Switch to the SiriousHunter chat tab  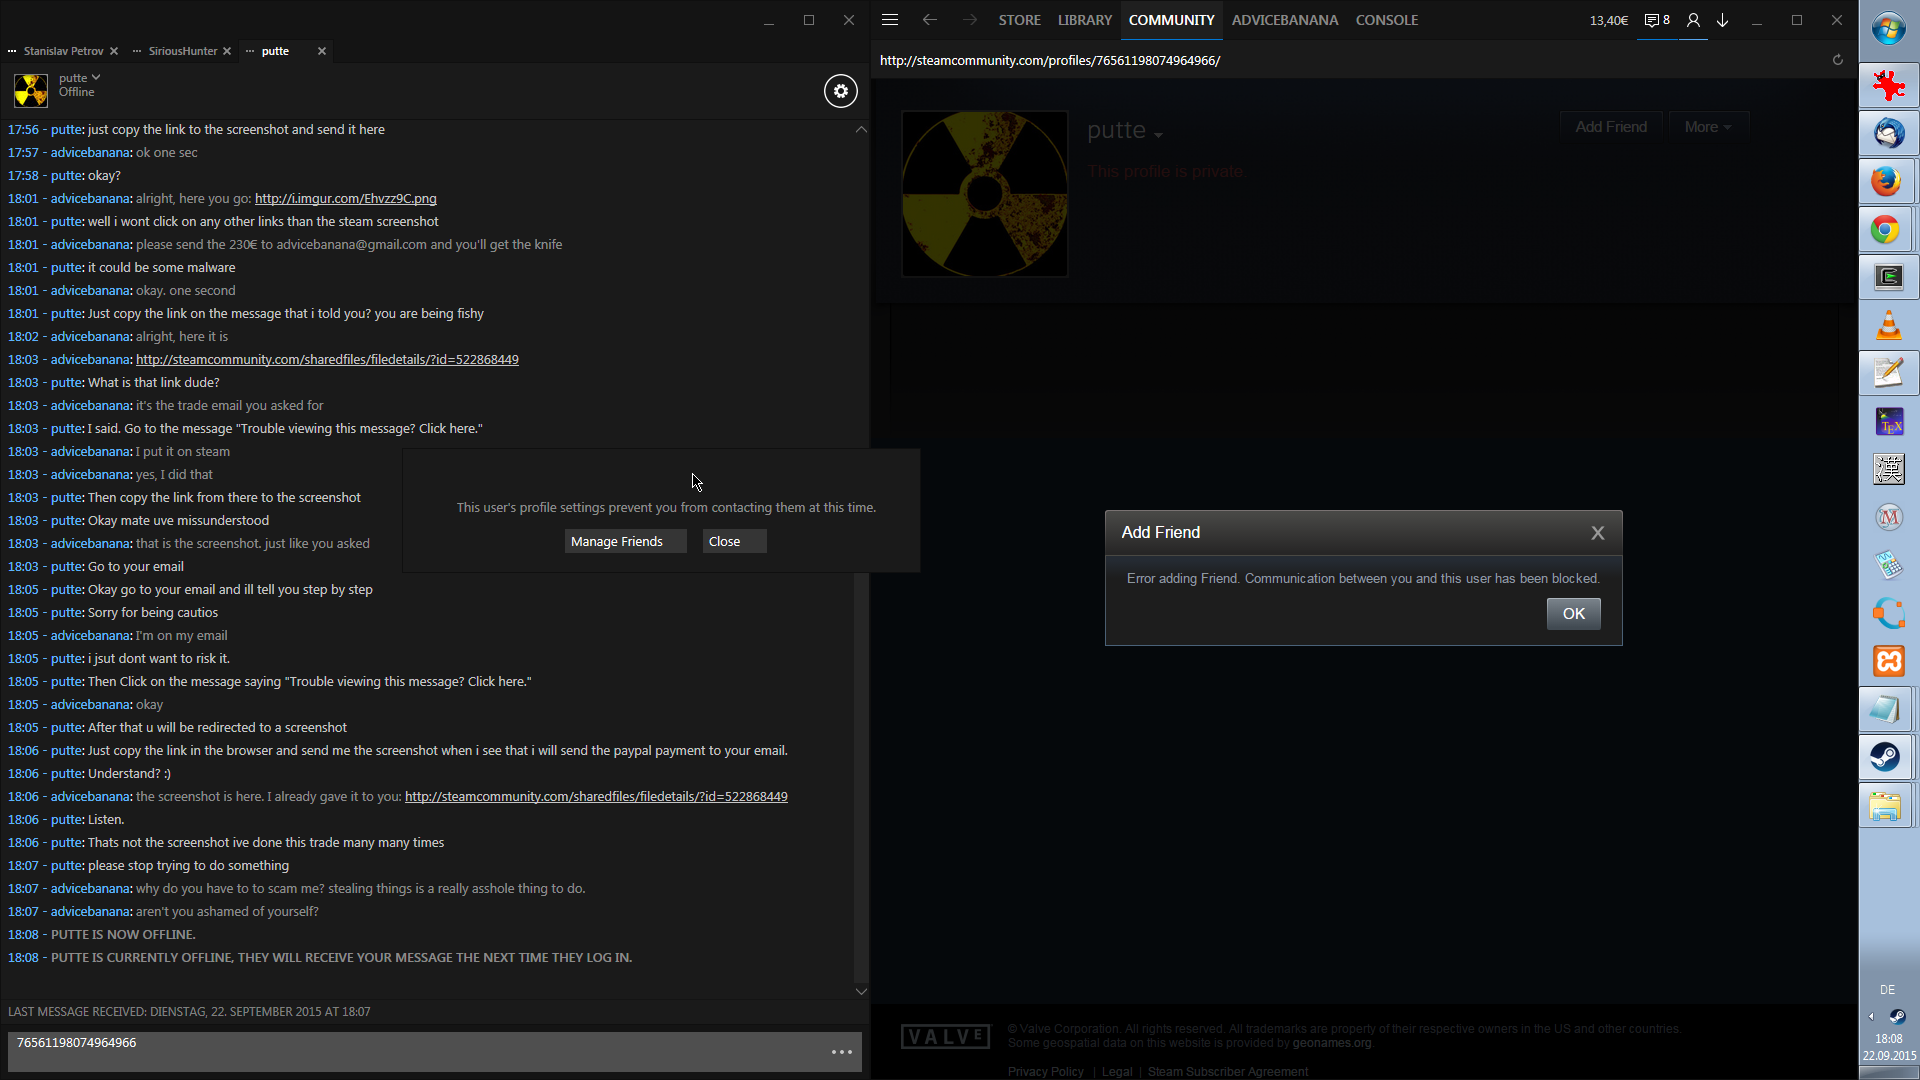tap(182, 51)
